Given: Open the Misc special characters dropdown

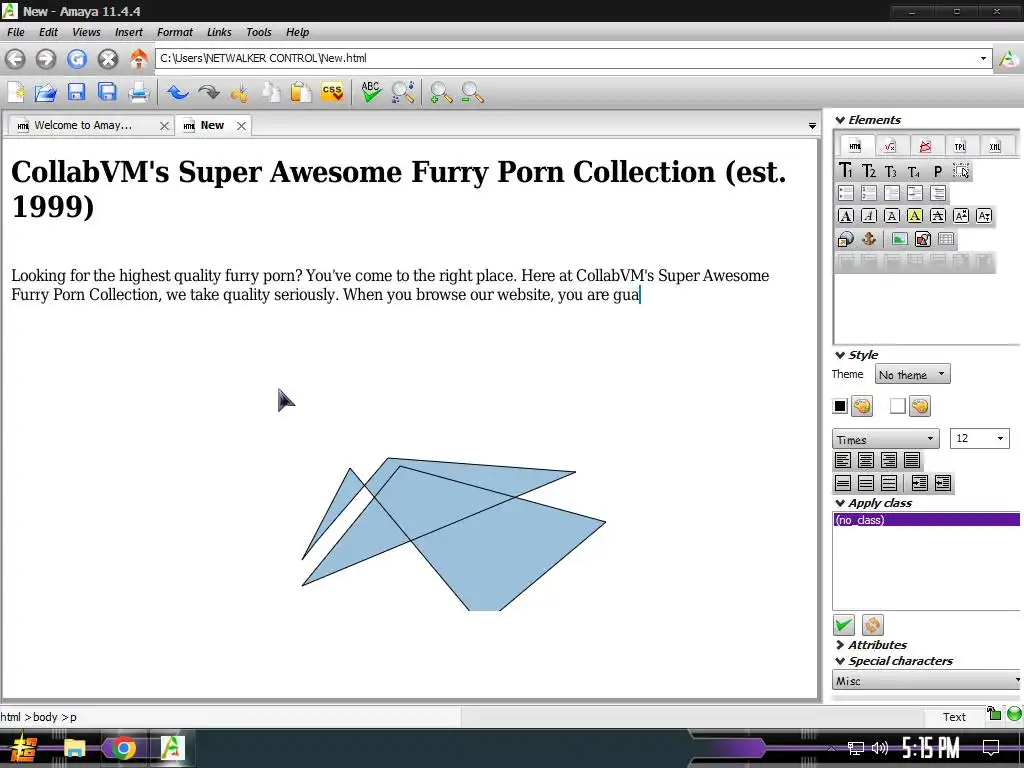Looking at the screenshot, I should (927, 680).
